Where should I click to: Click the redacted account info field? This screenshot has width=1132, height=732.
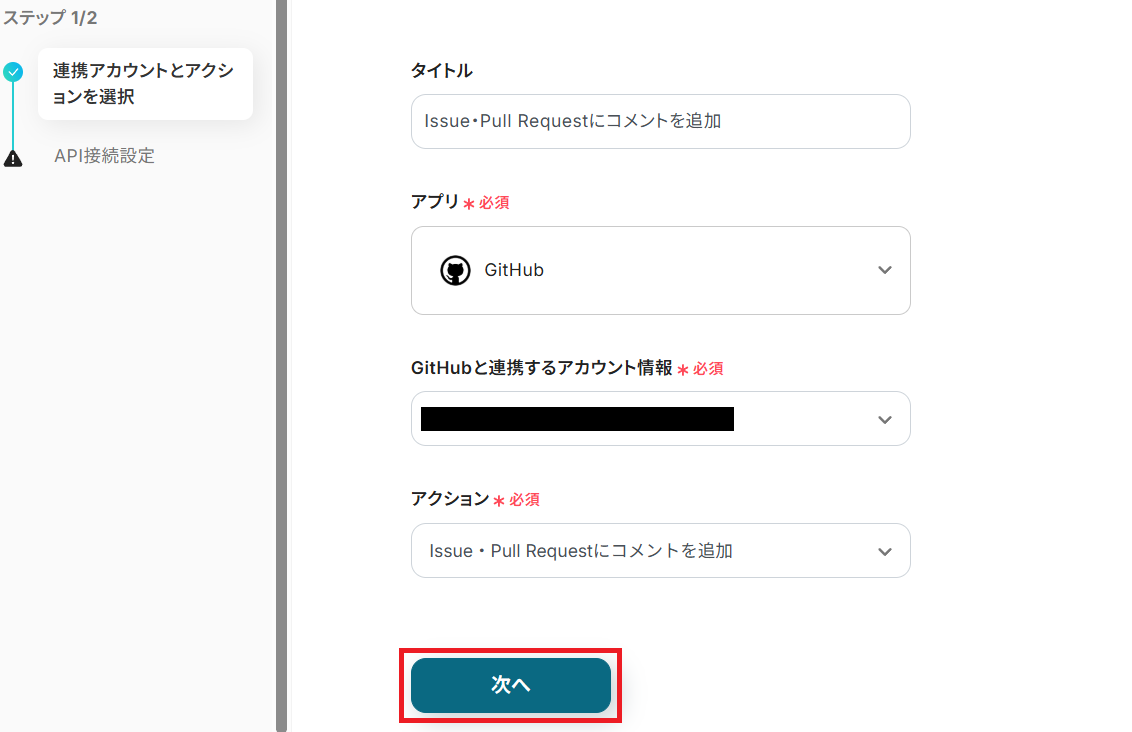[x=577, y=419]
